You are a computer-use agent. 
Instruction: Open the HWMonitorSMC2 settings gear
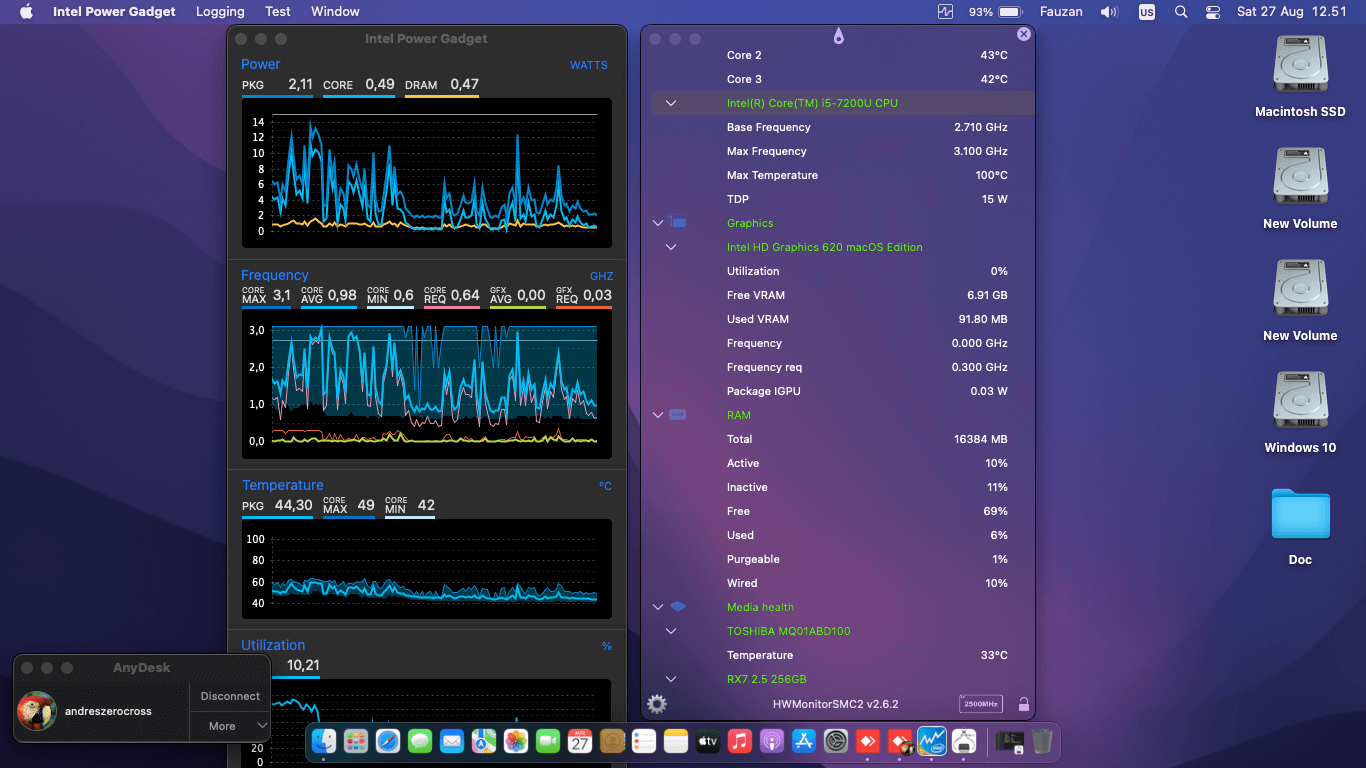(x=656, y=704)
